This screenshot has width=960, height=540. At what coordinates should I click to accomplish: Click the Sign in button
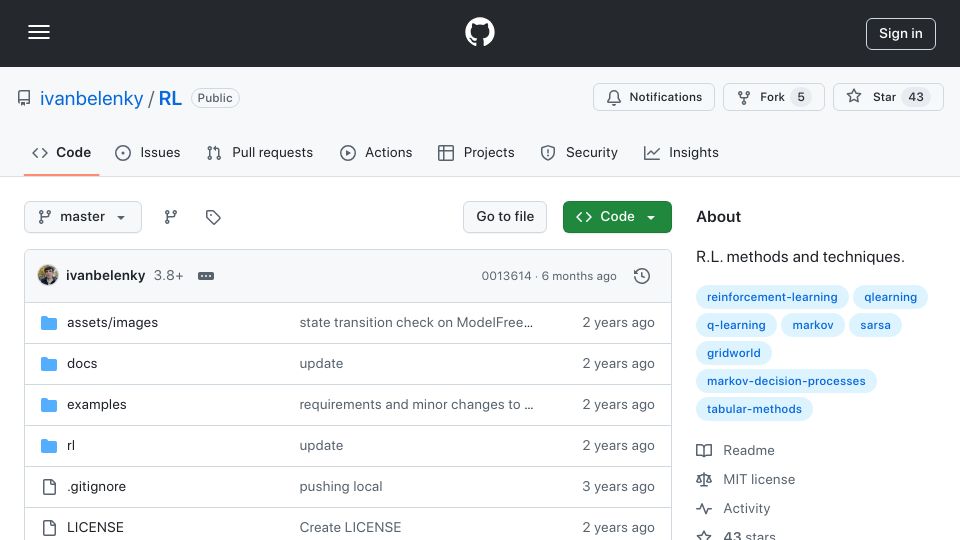[x=901, y=34]
